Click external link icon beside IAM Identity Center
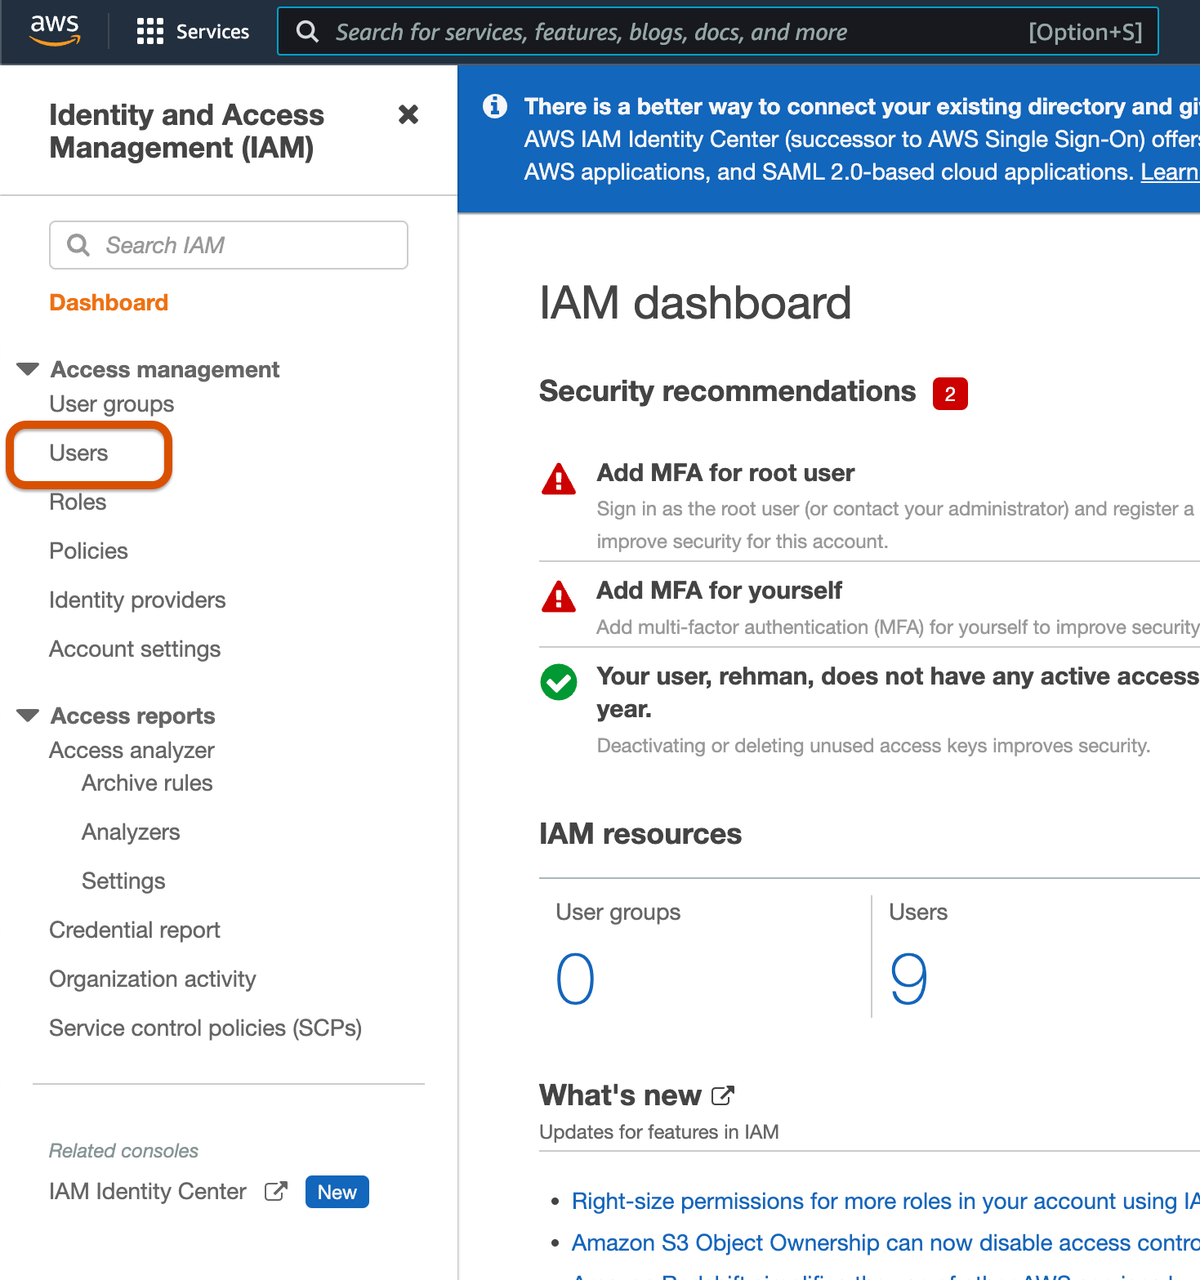The image size is (1200, 1280). pyautogui.click(x=276, y=1191)
